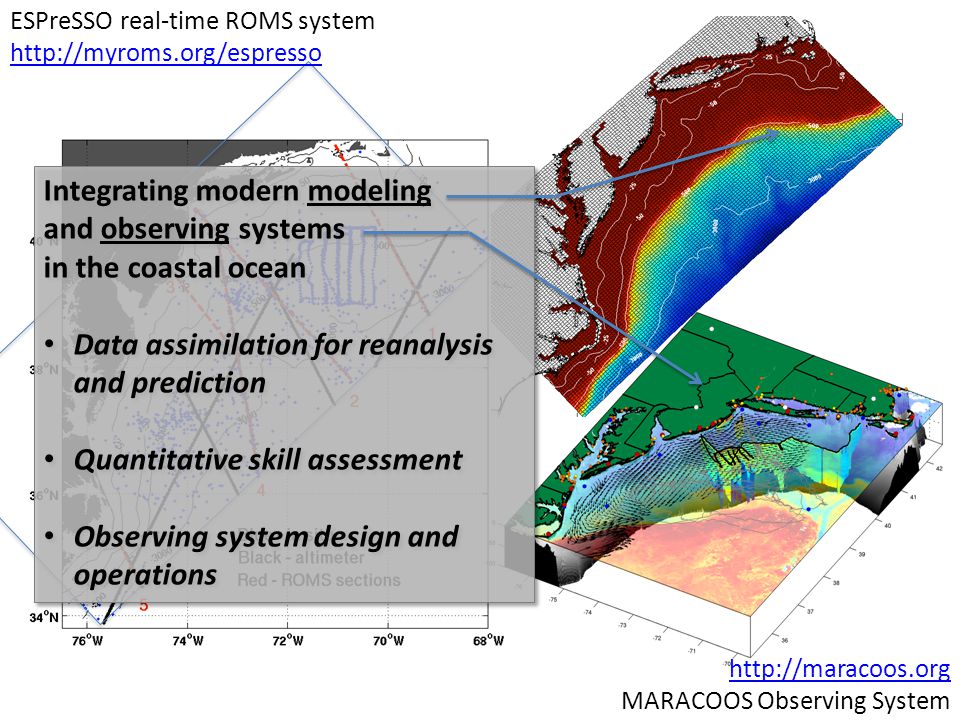The image size is (960, 720).
Task: Click the "Observing system design and" bullet
Action: click(266, 537)
